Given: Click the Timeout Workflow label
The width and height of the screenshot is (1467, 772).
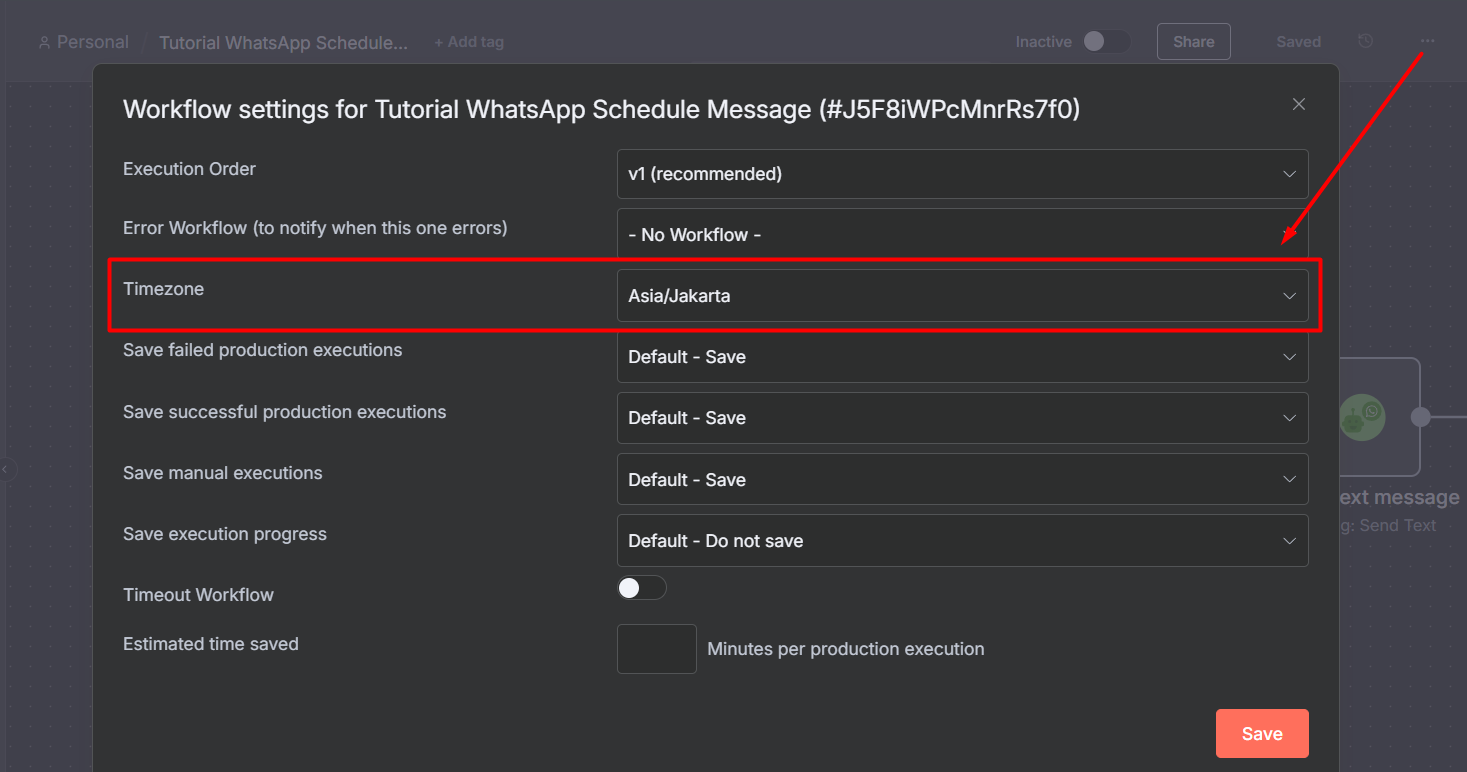Looking at the screenshot, I should coord(198,595).
